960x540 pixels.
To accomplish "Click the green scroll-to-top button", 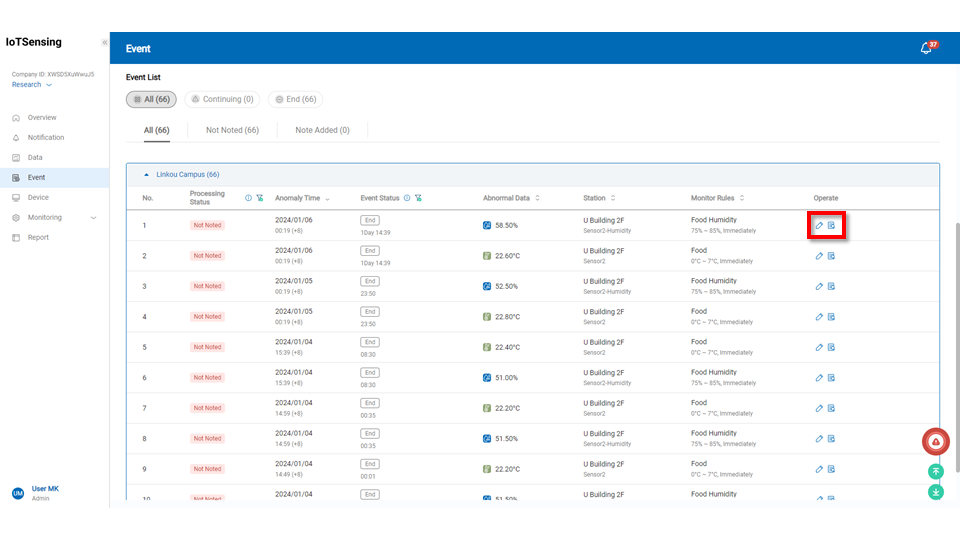I will (936, 471).
